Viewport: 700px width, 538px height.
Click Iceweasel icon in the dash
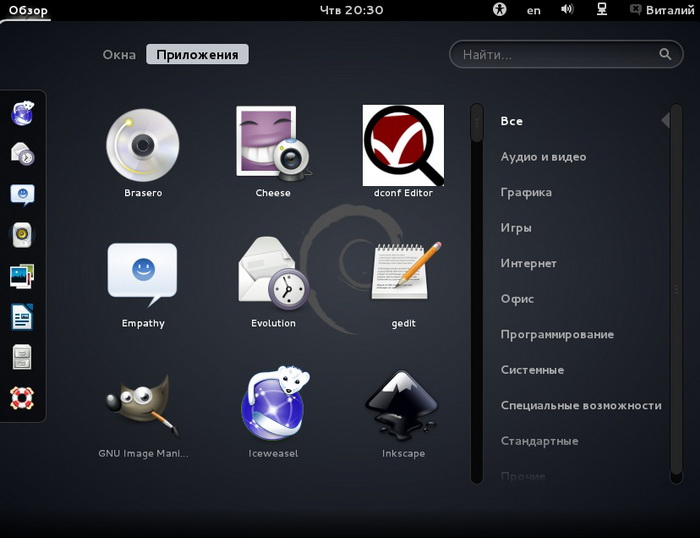(22, 113)
